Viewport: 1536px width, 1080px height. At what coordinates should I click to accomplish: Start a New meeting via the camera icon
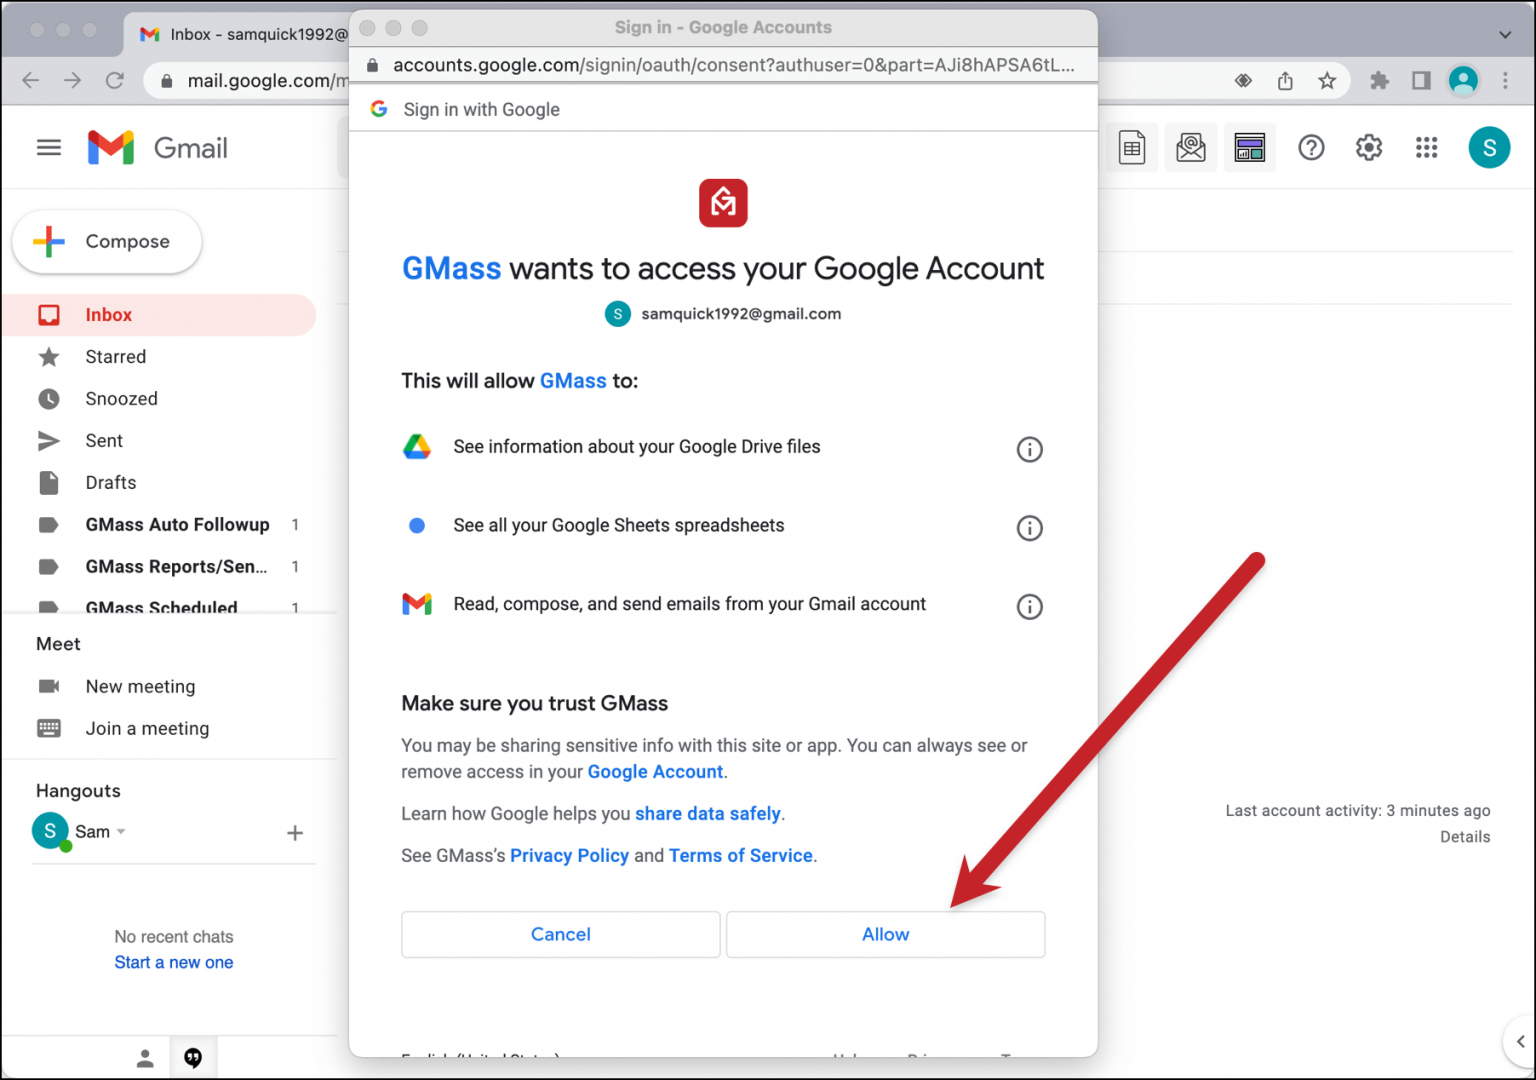pos(50,686)
